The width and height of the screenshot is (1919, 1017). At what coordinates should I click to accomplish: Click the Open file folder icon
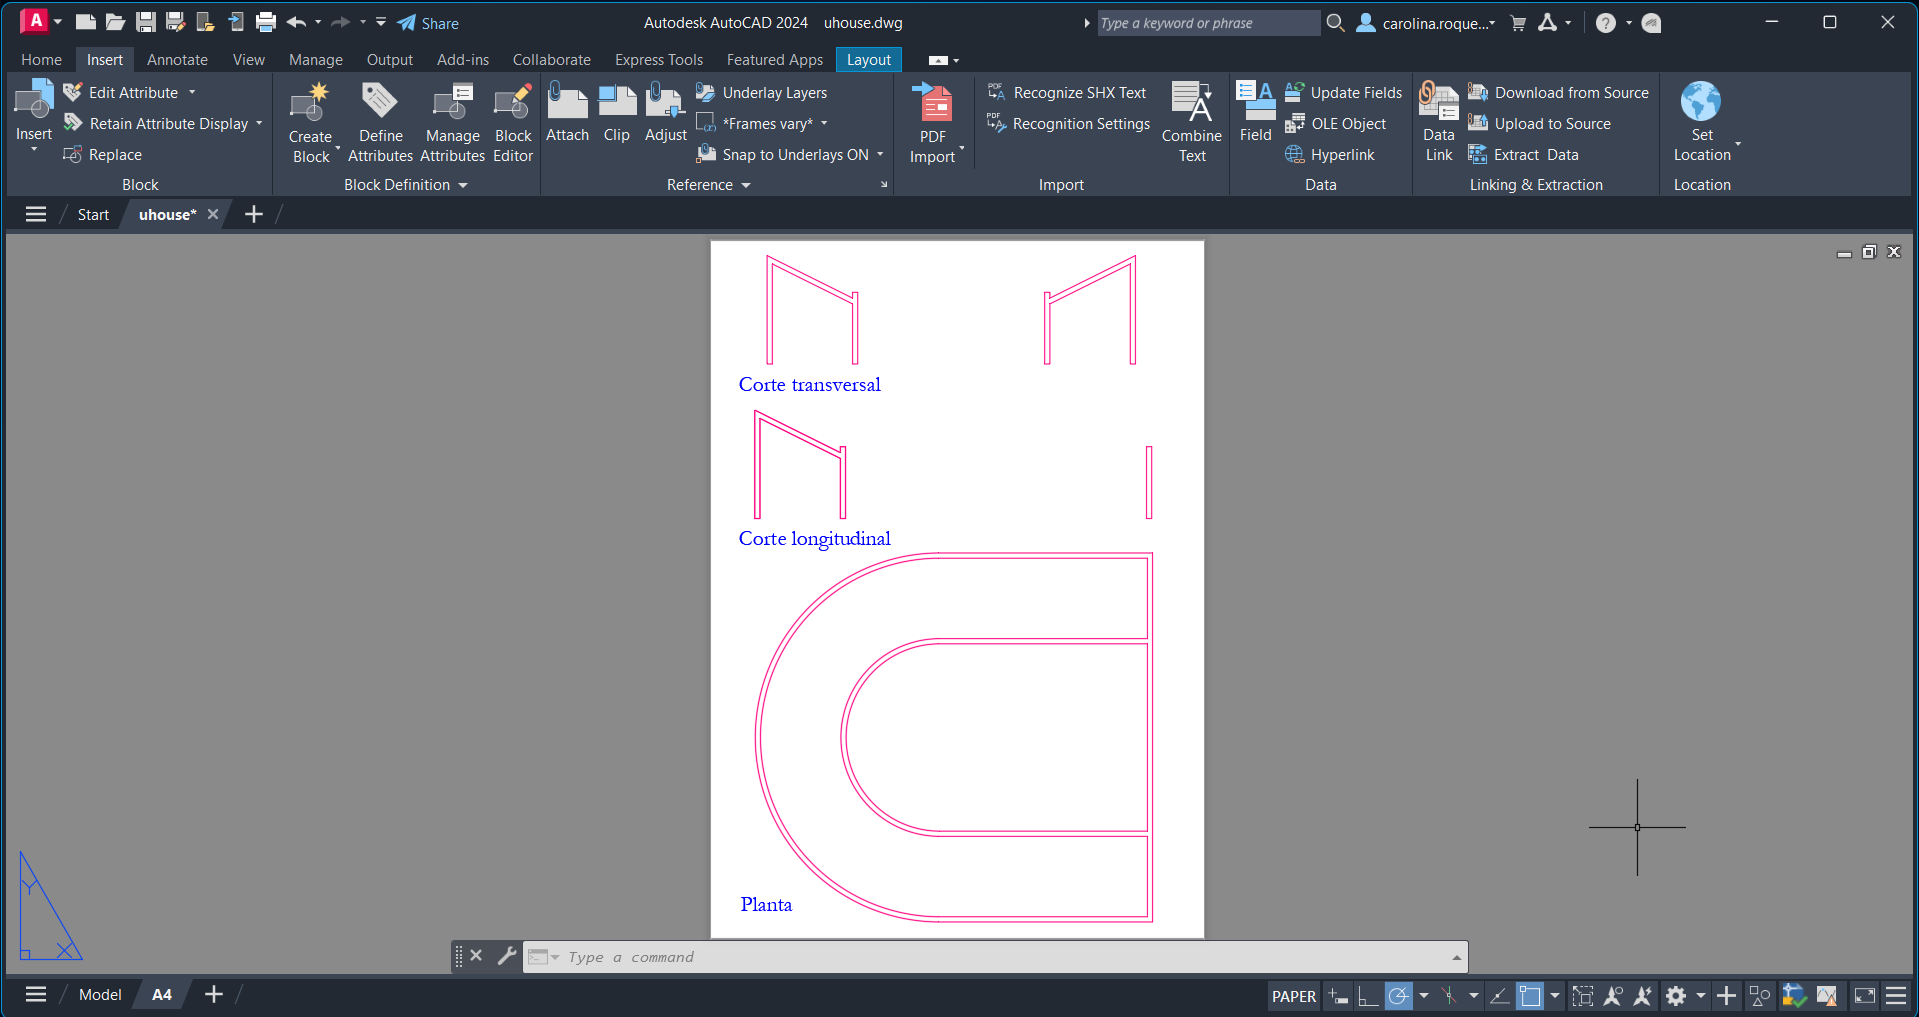coord(116,22)
